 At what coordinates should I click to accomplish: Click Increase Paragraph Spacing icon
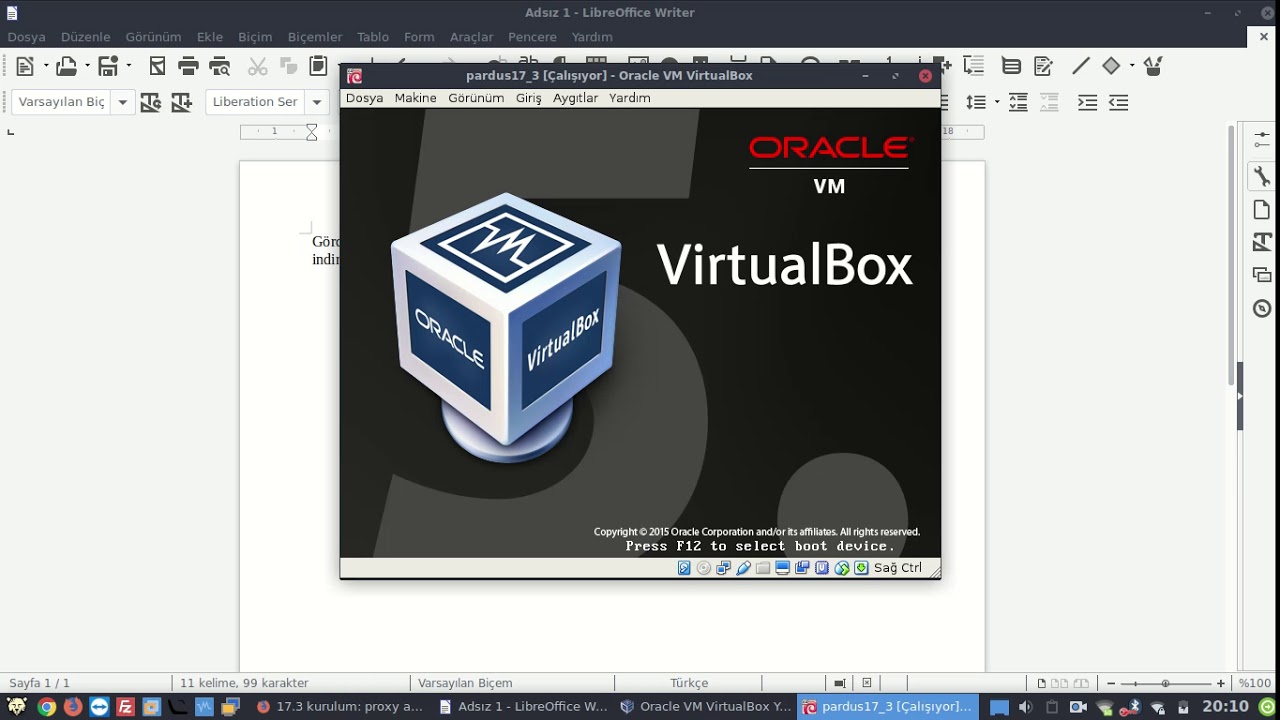click(x=1018, y=102)
